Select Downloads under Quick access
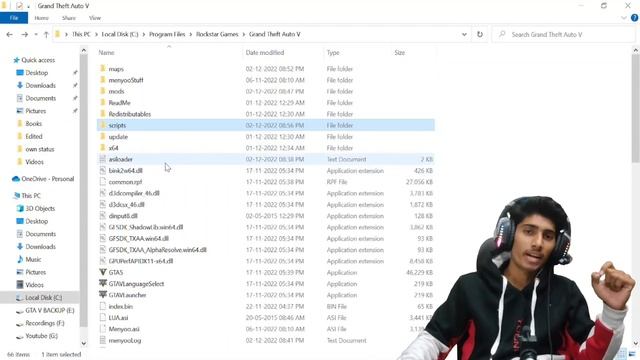 tap(40, 85)
